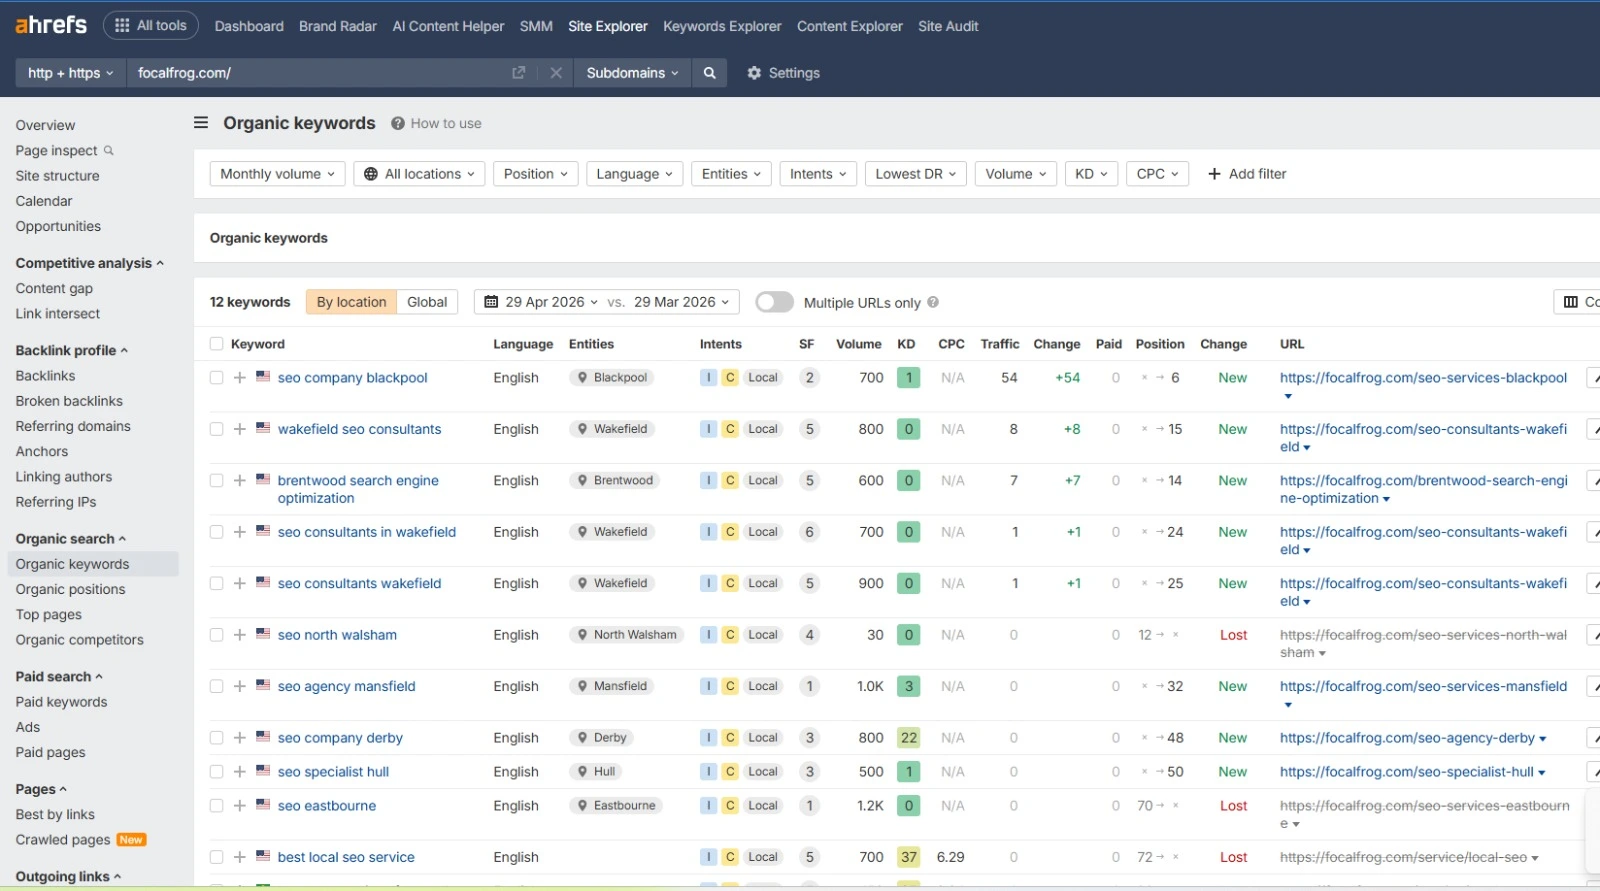Open the Monthly volume dropdown
This screenshot has width=1600, height=891.
(x=277, y=174)
